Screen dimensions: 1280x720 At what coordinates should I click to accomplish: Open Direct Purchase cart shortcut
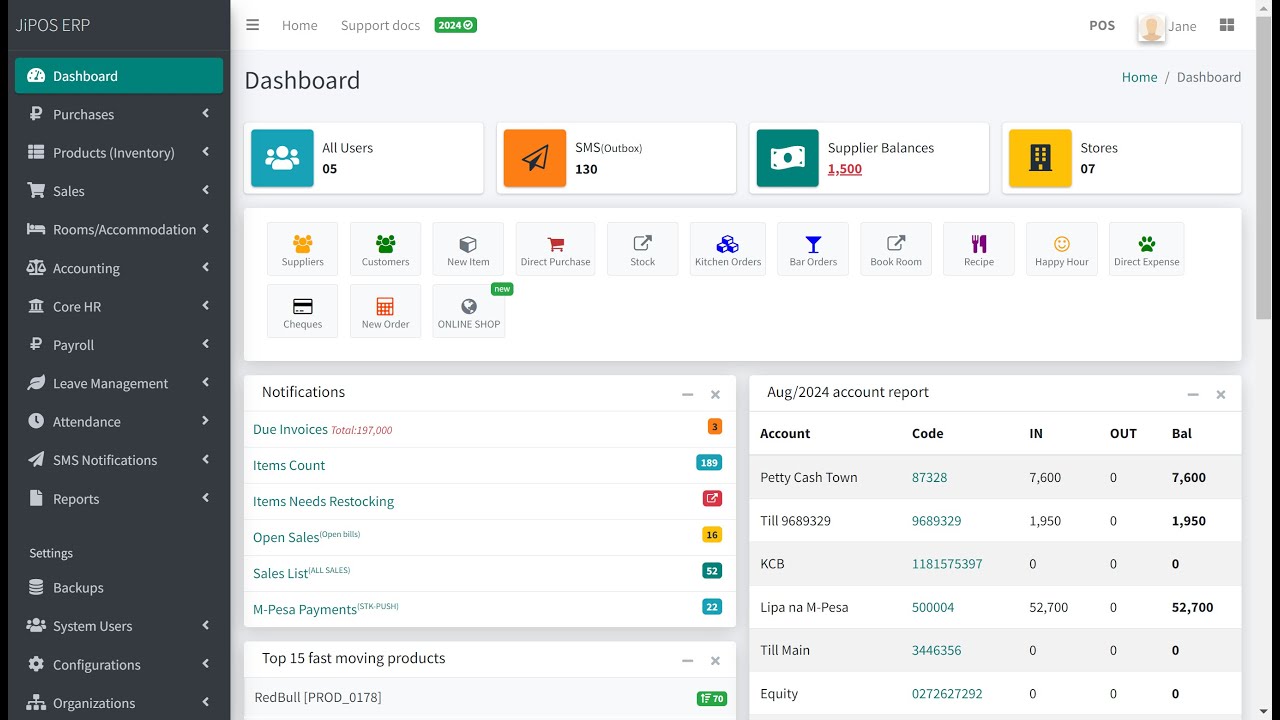point(555,249)
